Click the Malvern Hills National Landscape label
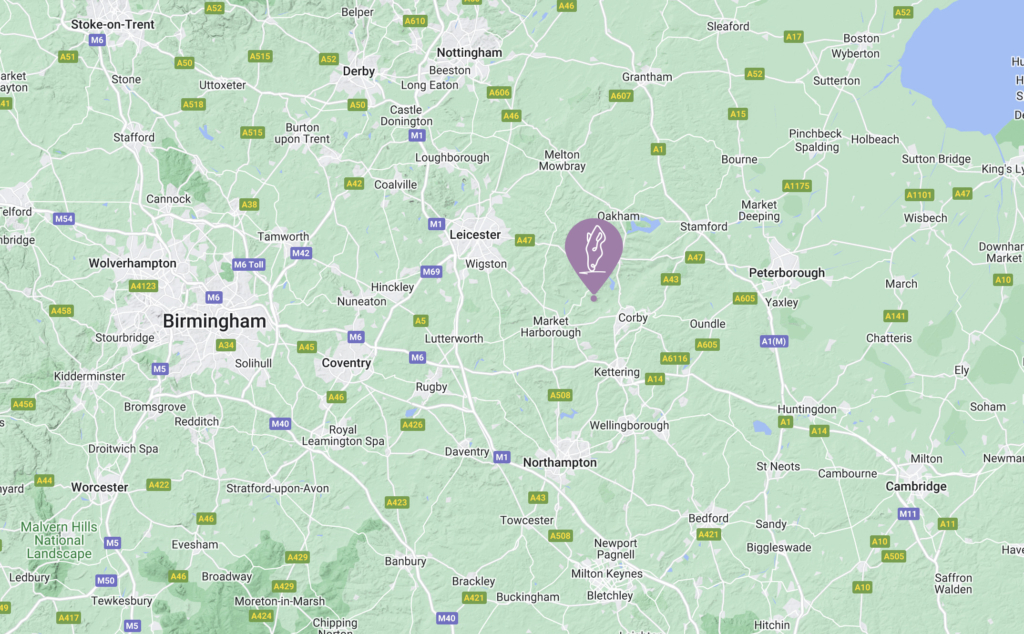 (x=59, y=540)
